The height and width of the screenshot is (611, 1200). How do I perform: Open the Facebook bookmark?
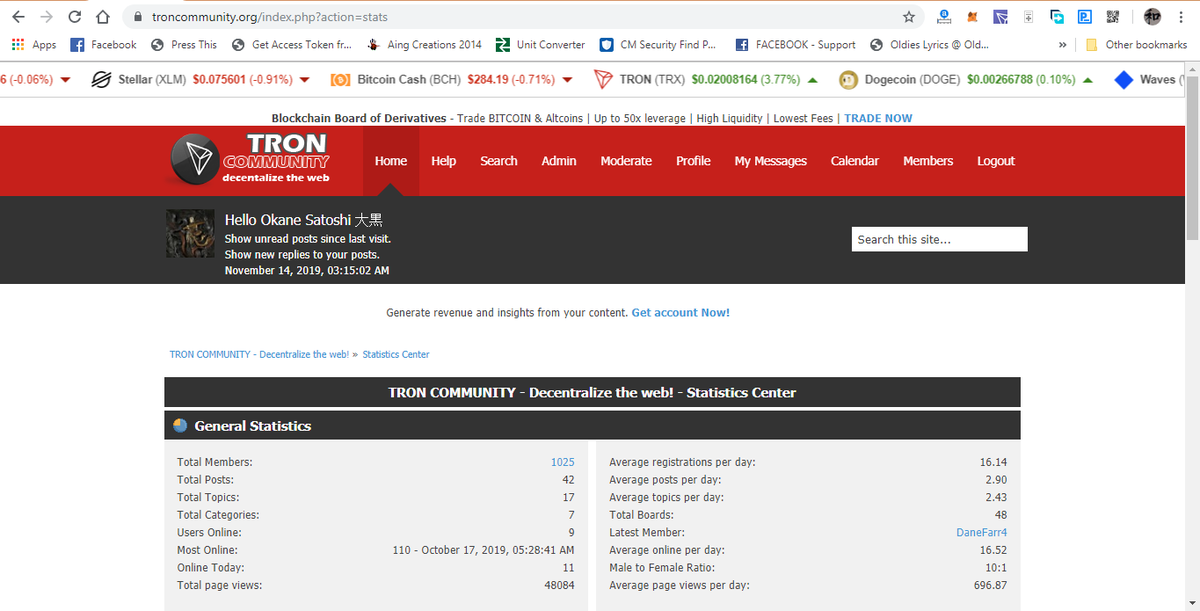pyautogui.click(x=104, y=44)
